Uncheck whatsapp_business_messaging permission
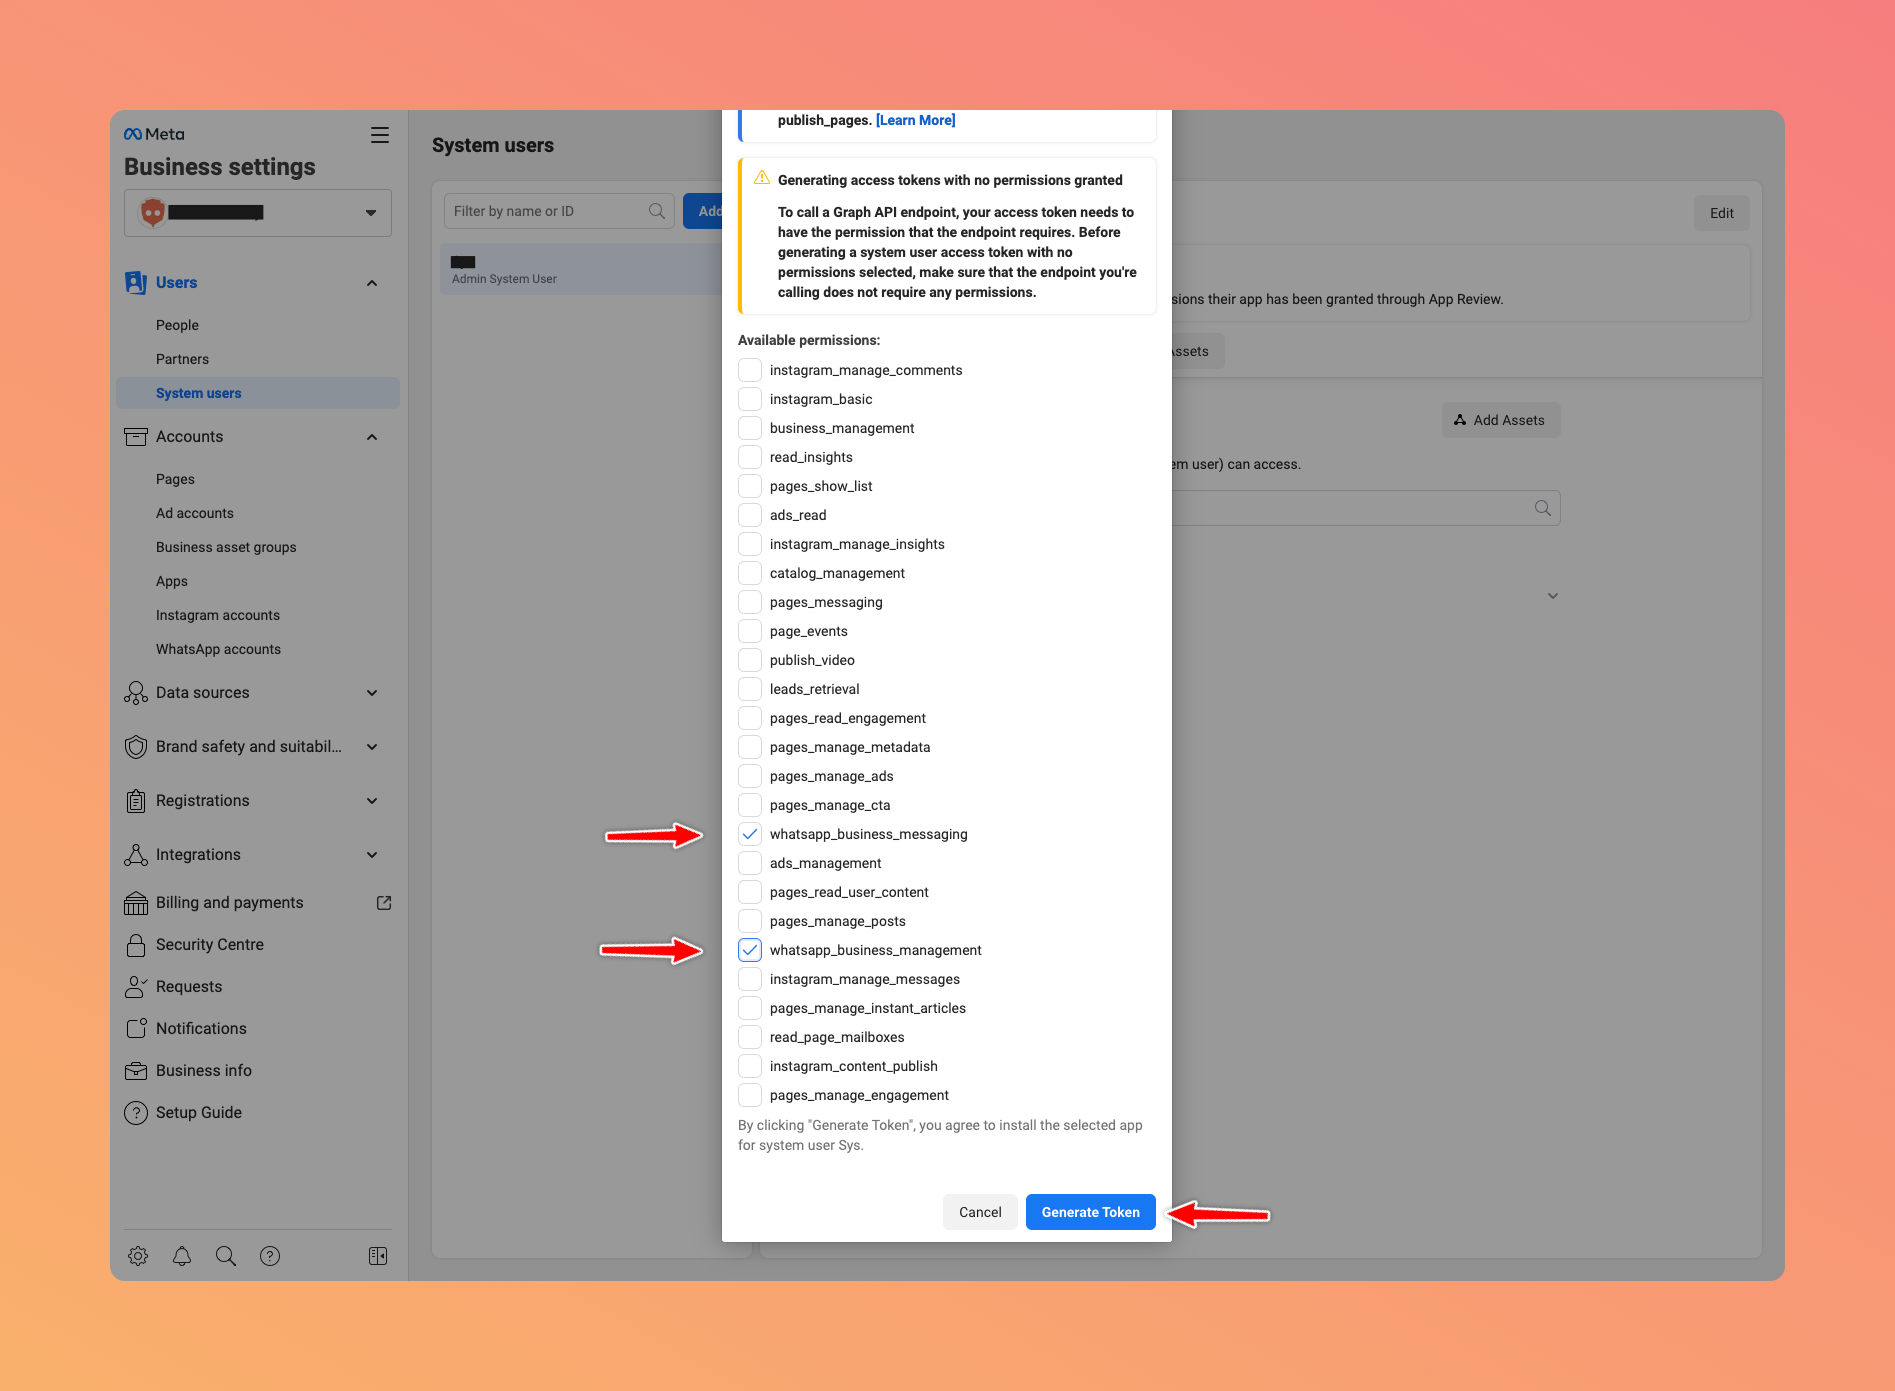 click(x=750, y=834)
